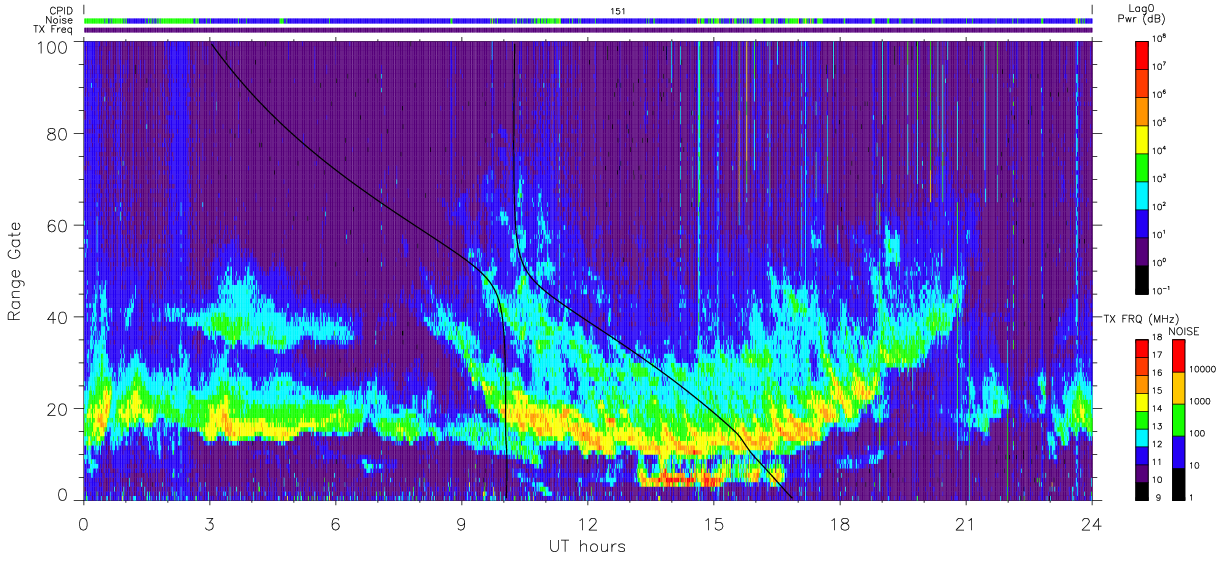Click the 15 tick label on the UT hours axis
The image size is (1228, 567).
click(714, 524)
